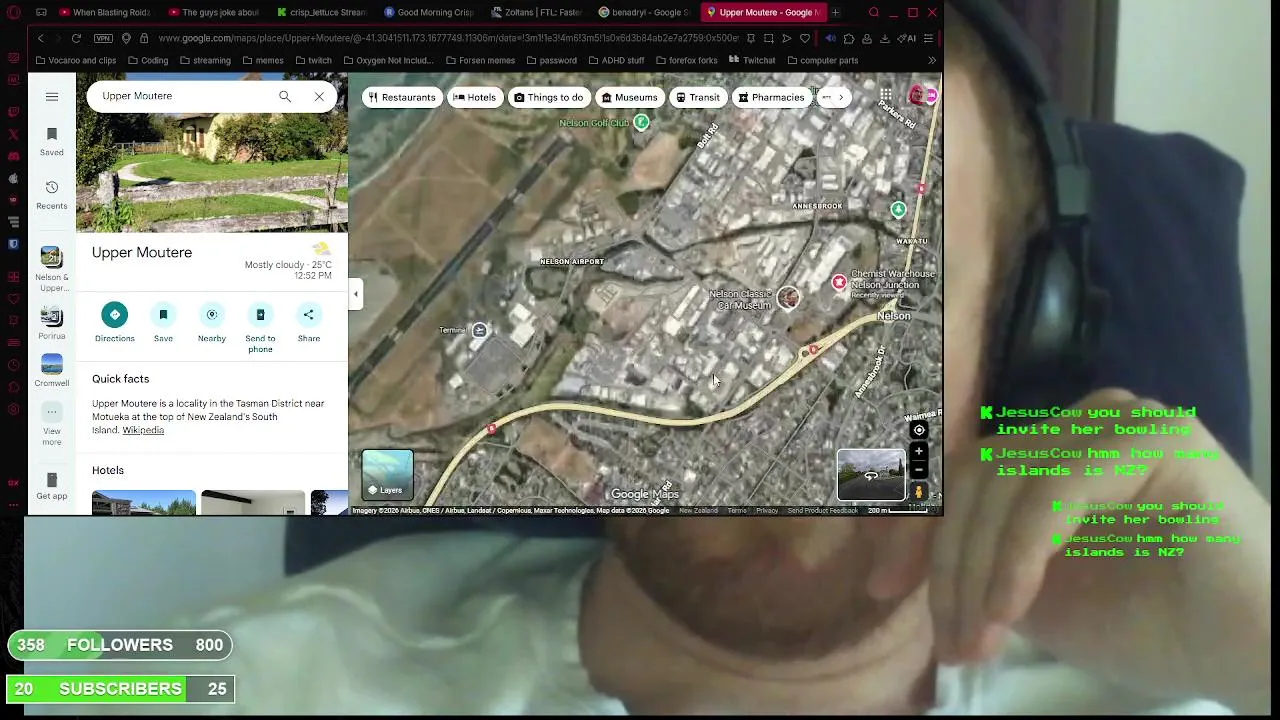Open the computer parts bookmark folder

pos(822,60)
